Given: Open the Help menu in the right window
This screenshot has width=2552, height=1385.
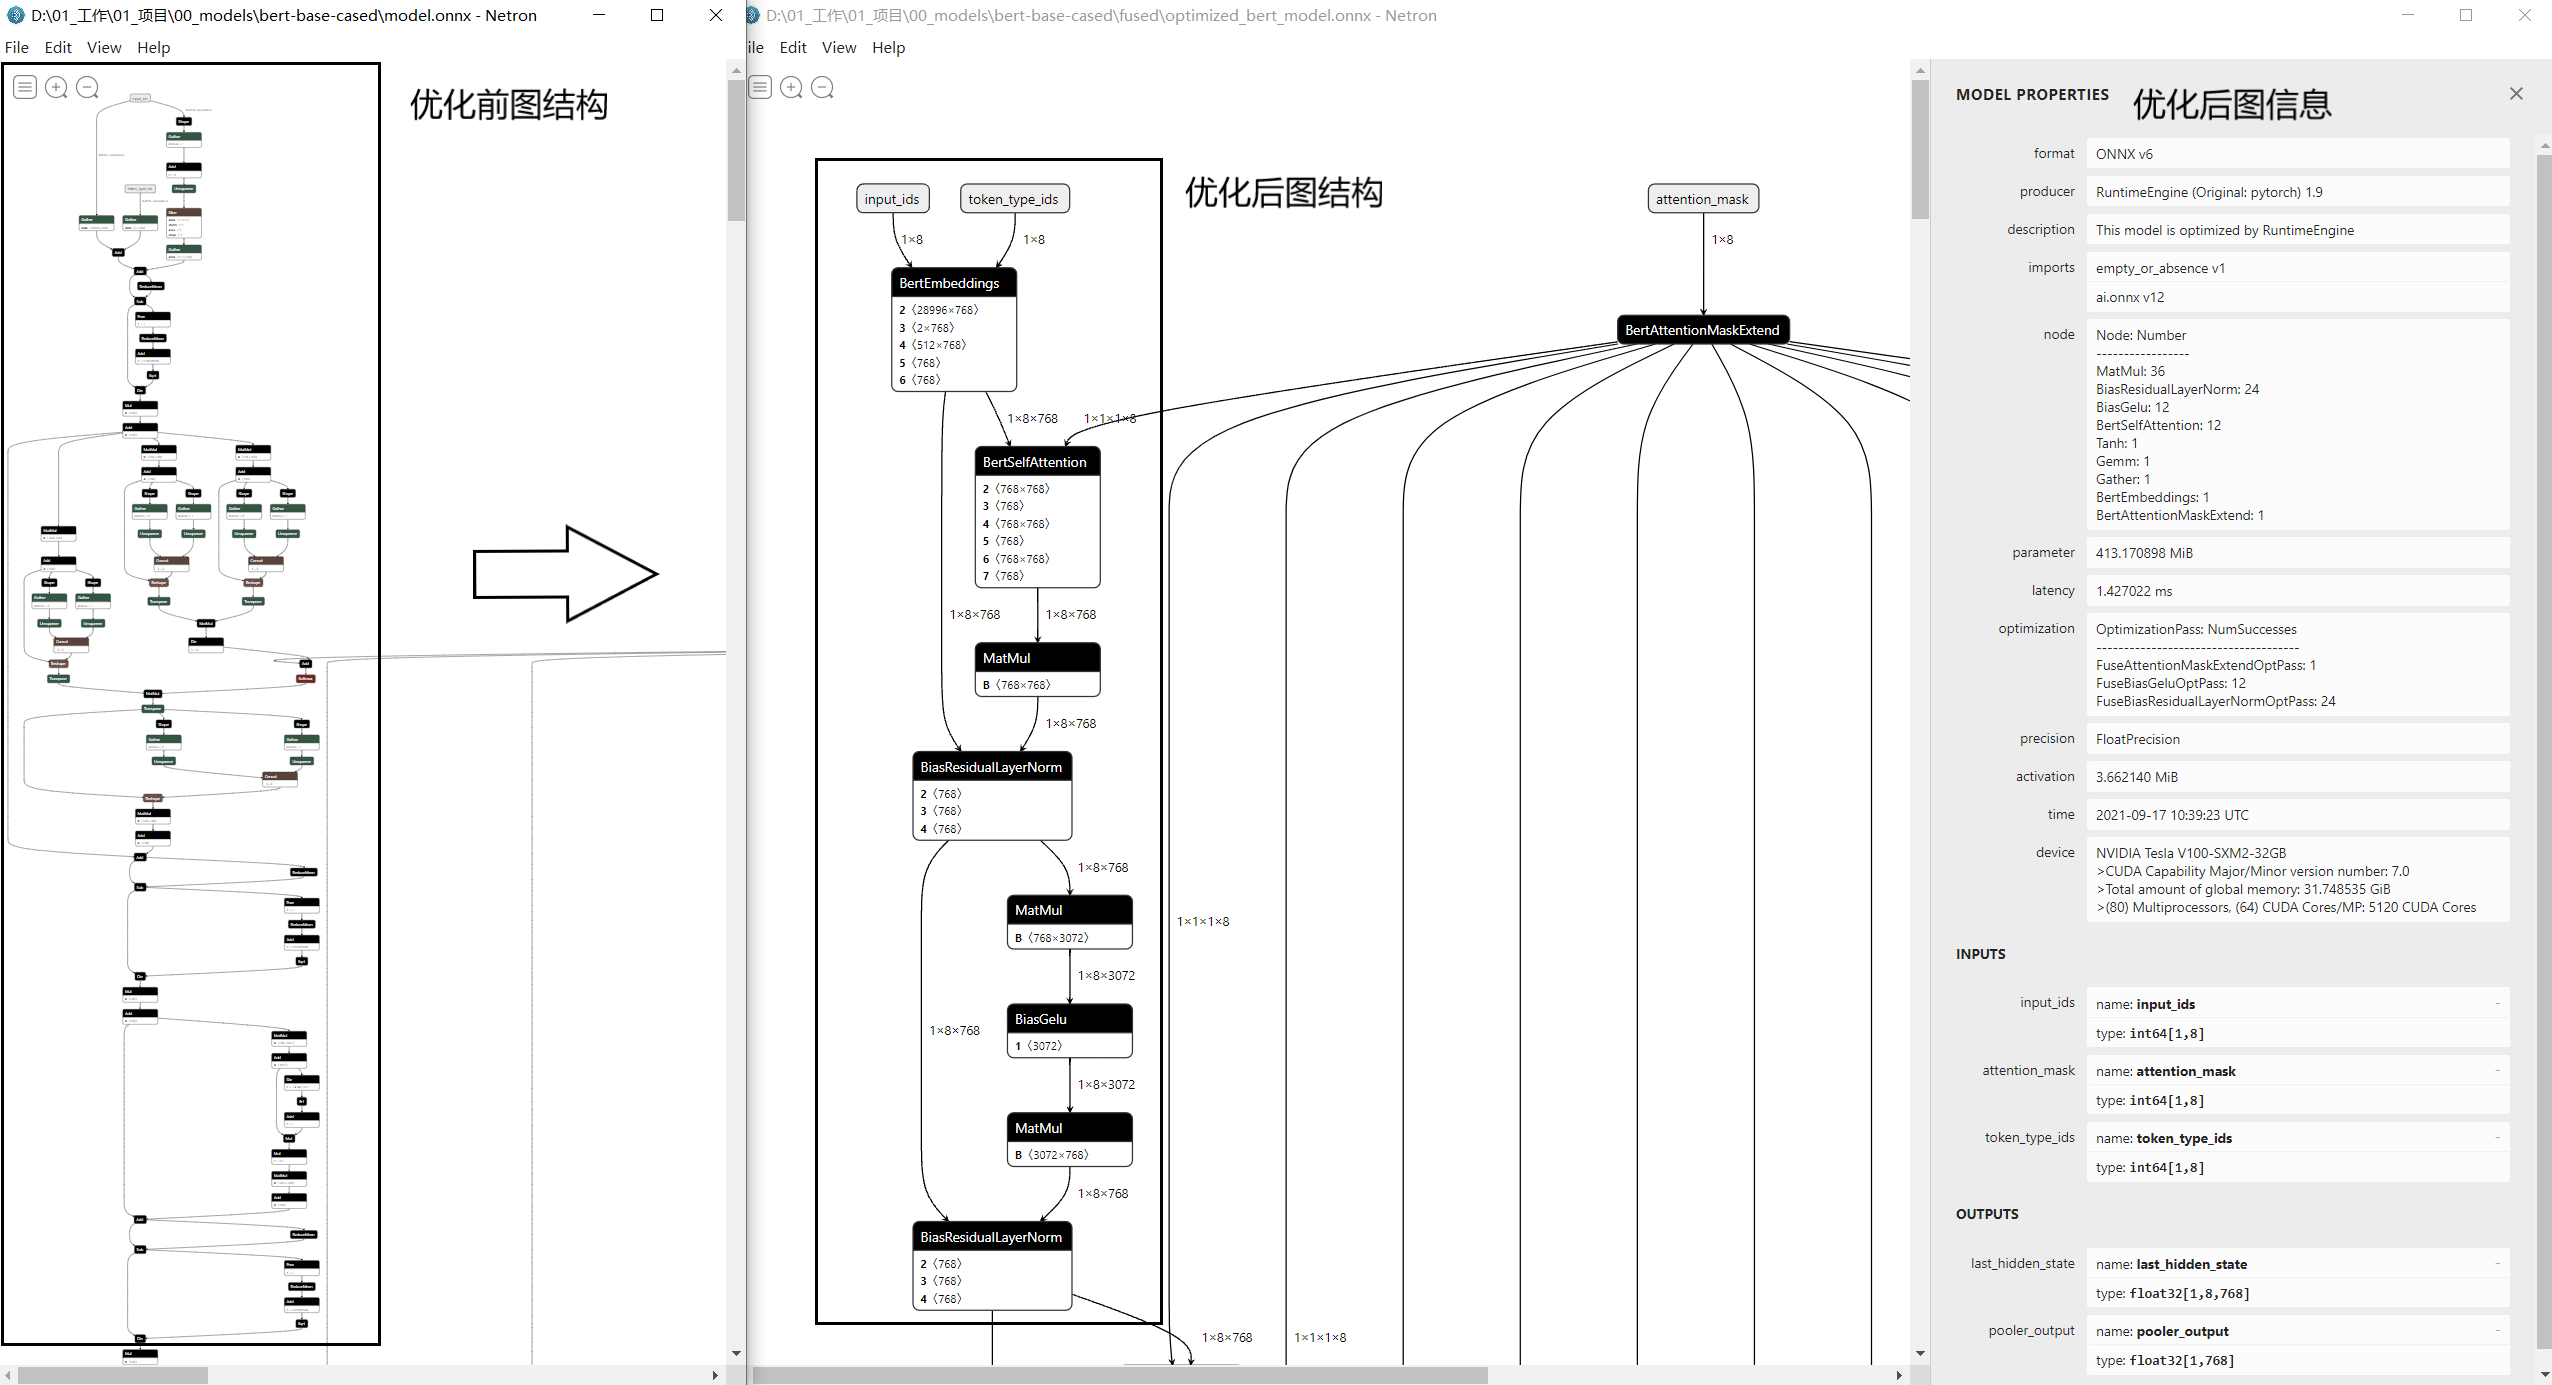Looking at the screenshot, I should (x=887, y=47).
